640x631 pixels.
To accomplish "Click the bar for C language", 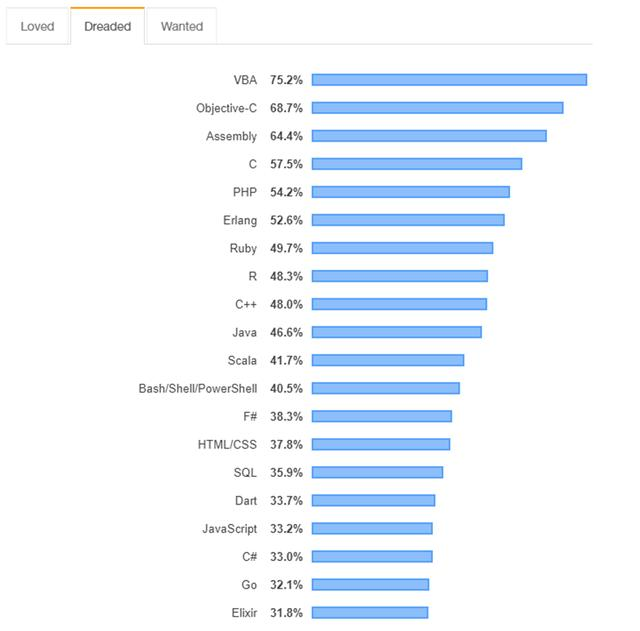I will [x=417, y=164].
